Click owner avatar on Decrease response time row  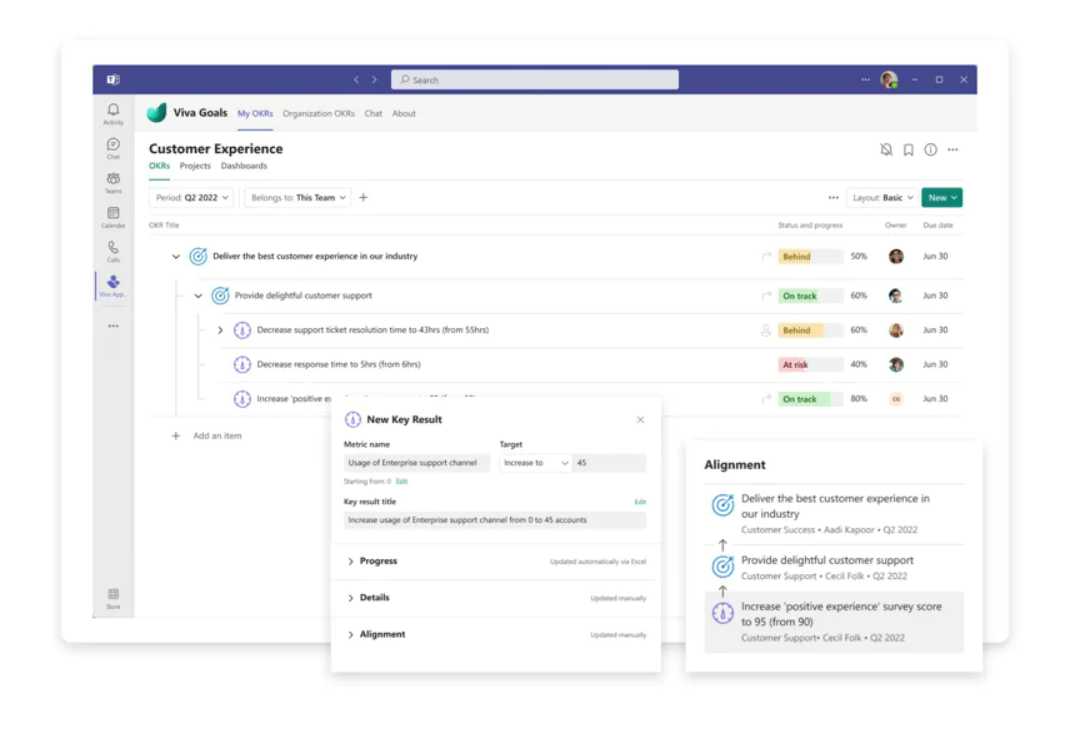tap(896, 365)
